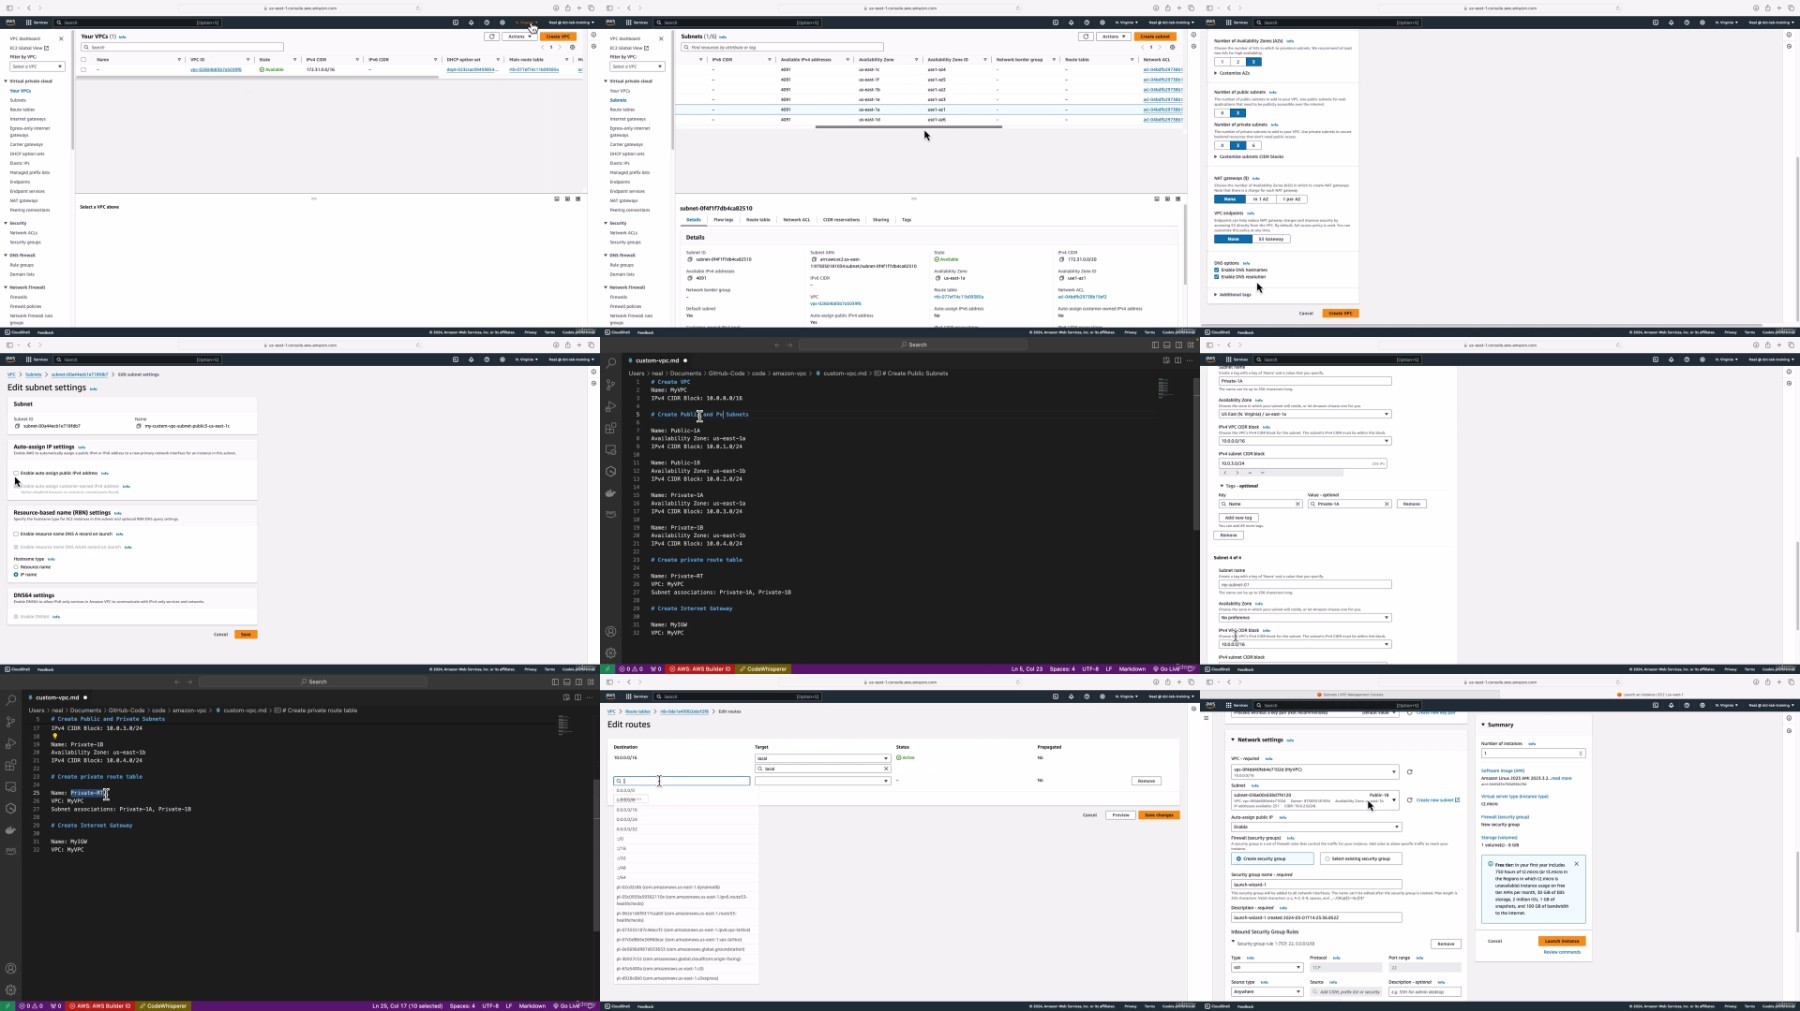Refresh VPC list in Network settings
This screenshot has height=1011, width=1800.
tap(1409, 772)
